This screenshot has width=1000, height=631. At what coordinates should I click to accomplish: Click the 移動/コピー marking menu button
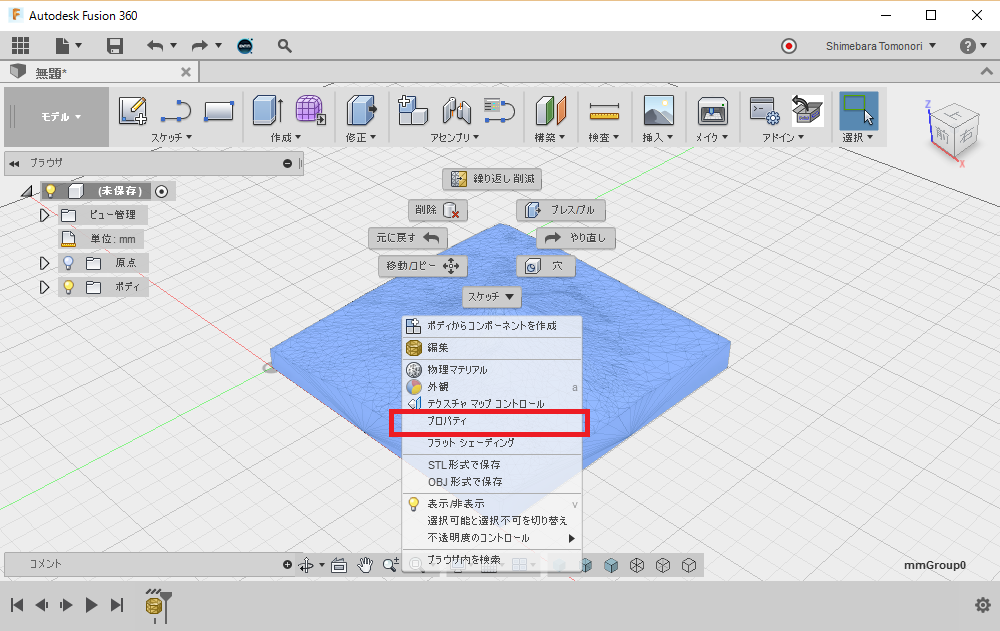(x=423, y=266)
